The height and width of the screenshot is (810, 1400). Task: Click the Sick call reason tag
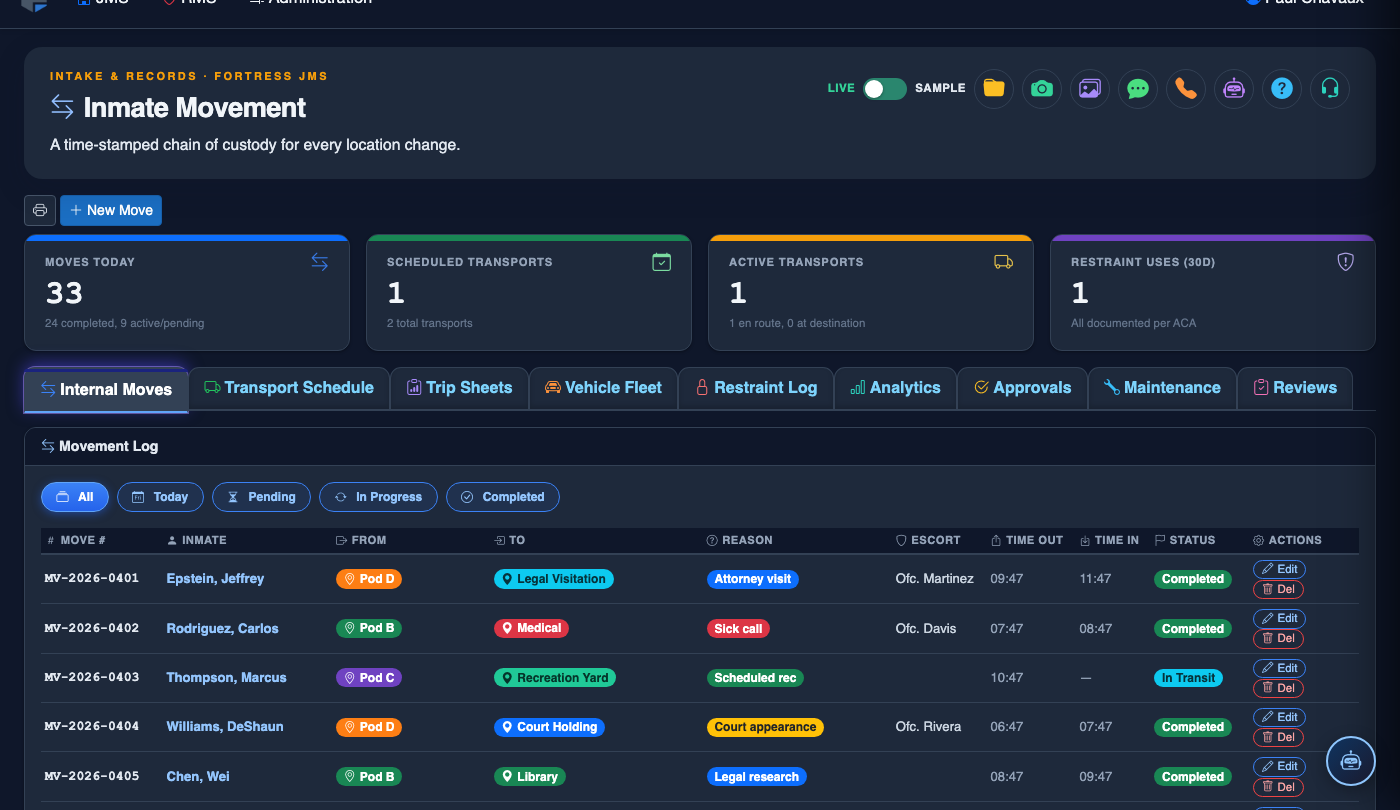(x=738, y=629)
